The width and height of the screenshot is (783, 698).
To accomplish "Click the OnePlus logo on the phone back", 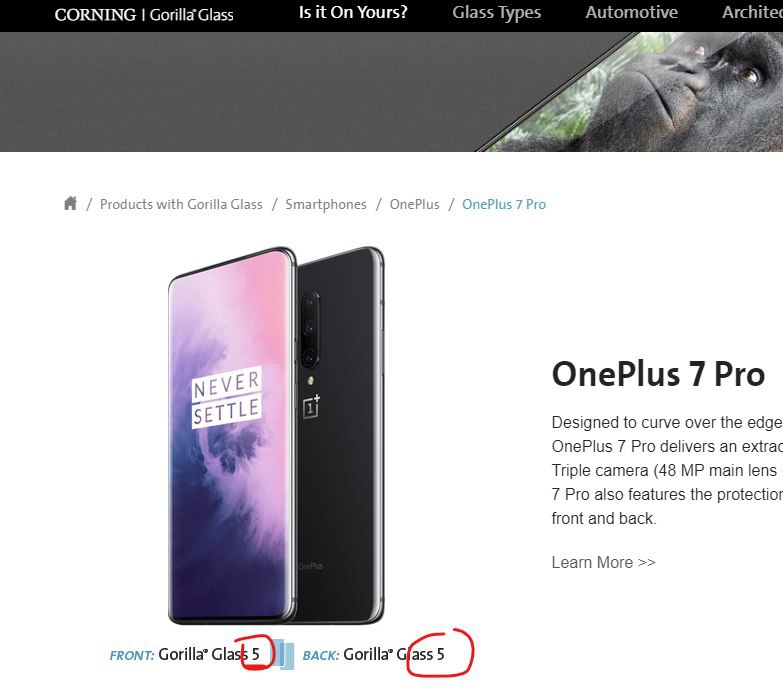I will (x=312, y=406).
